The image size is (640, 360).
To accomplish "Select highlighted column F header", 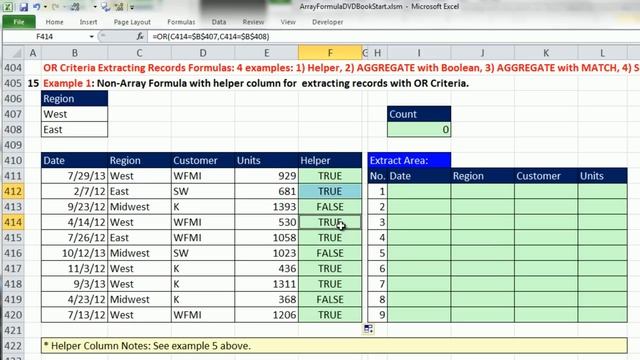I will click(x=330, y=53).
